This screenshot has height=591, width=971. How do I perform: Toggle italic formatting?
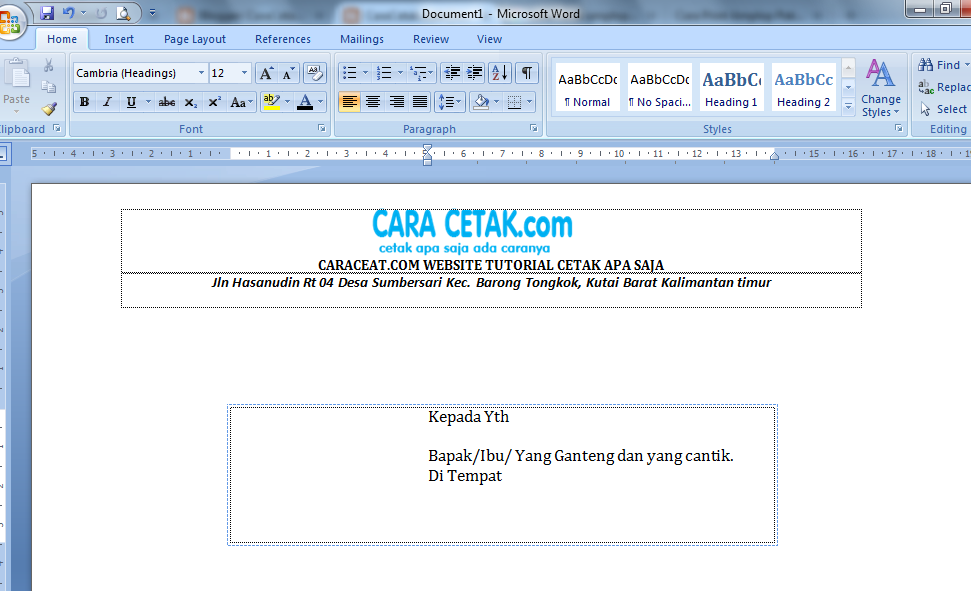(107, 102)
